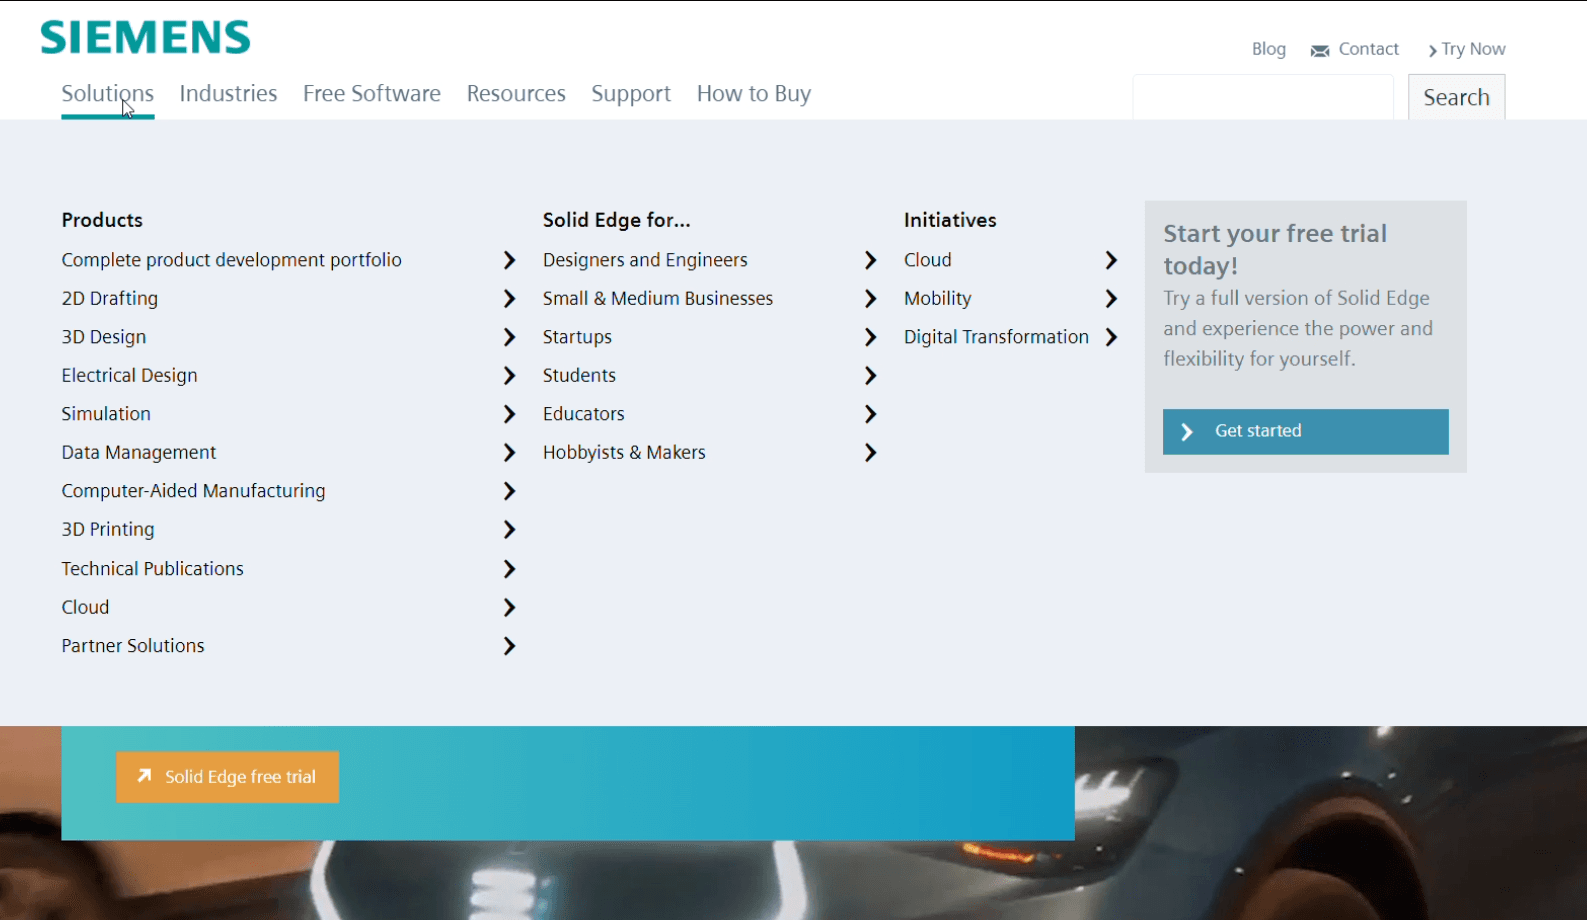Expand the Students chevron

(870, 376)
